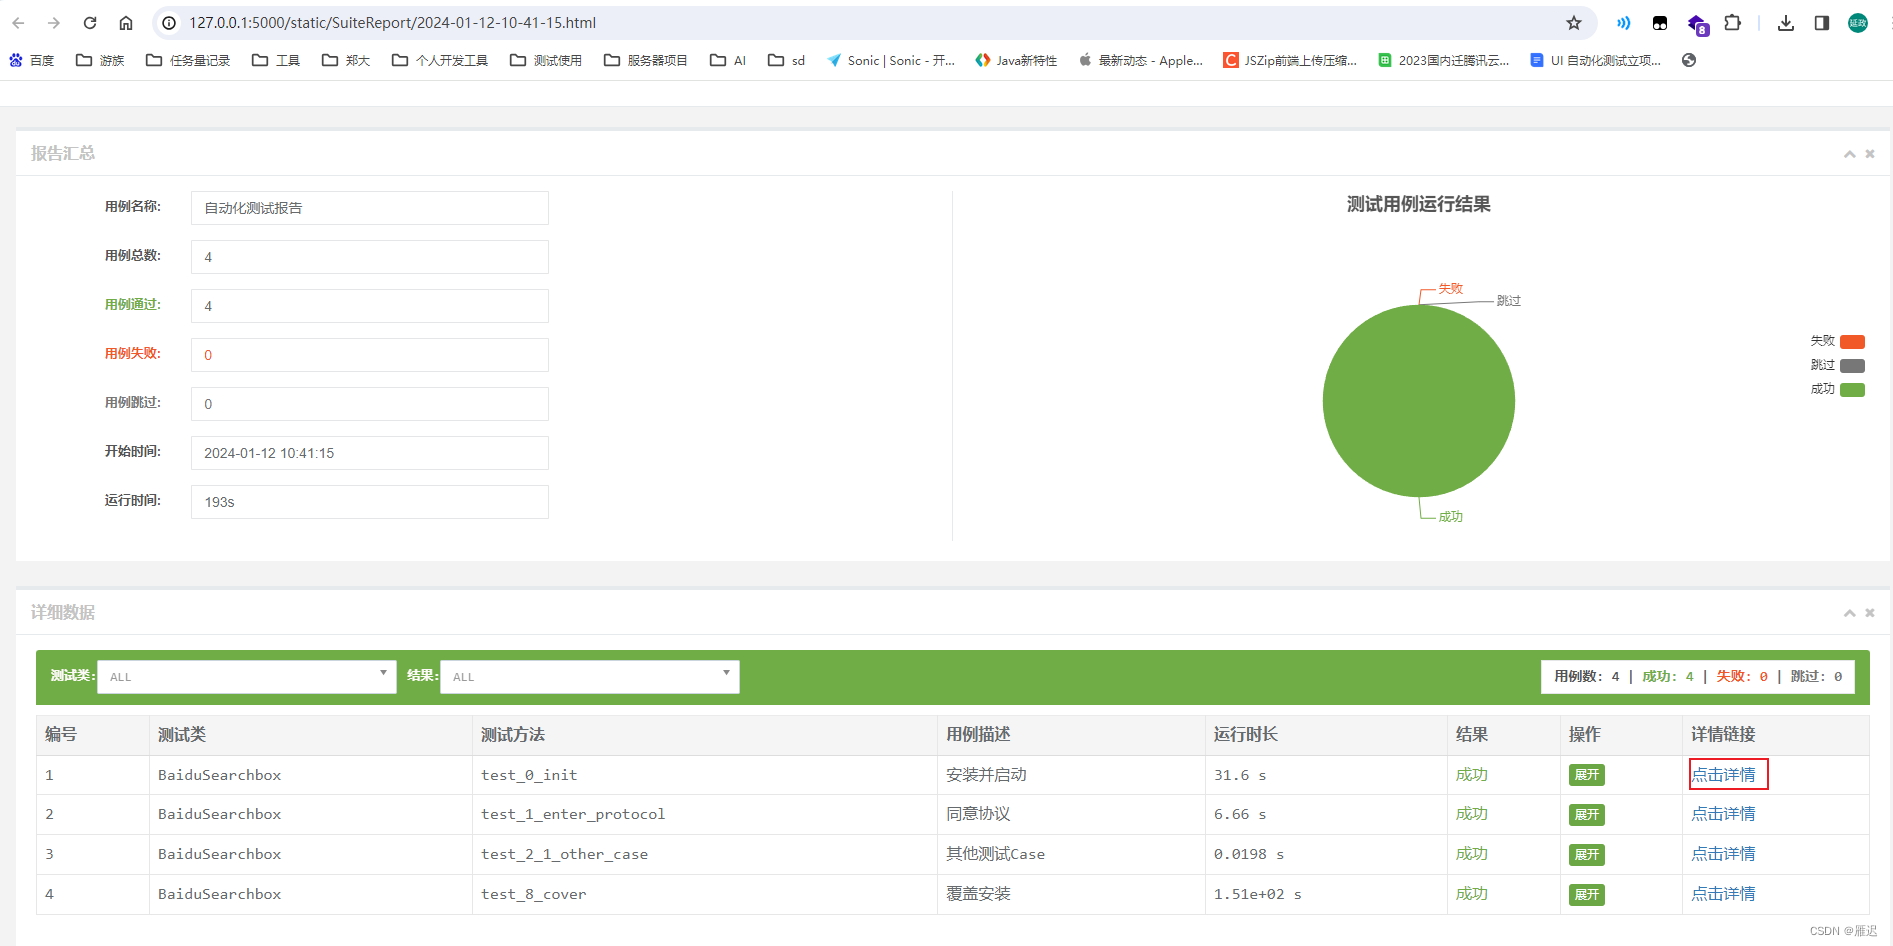The width and height of the screenshot is (1893, 946).
Task: Expand row test_2_1_other_case with 展开
Action: click(x=1586, y=855)
